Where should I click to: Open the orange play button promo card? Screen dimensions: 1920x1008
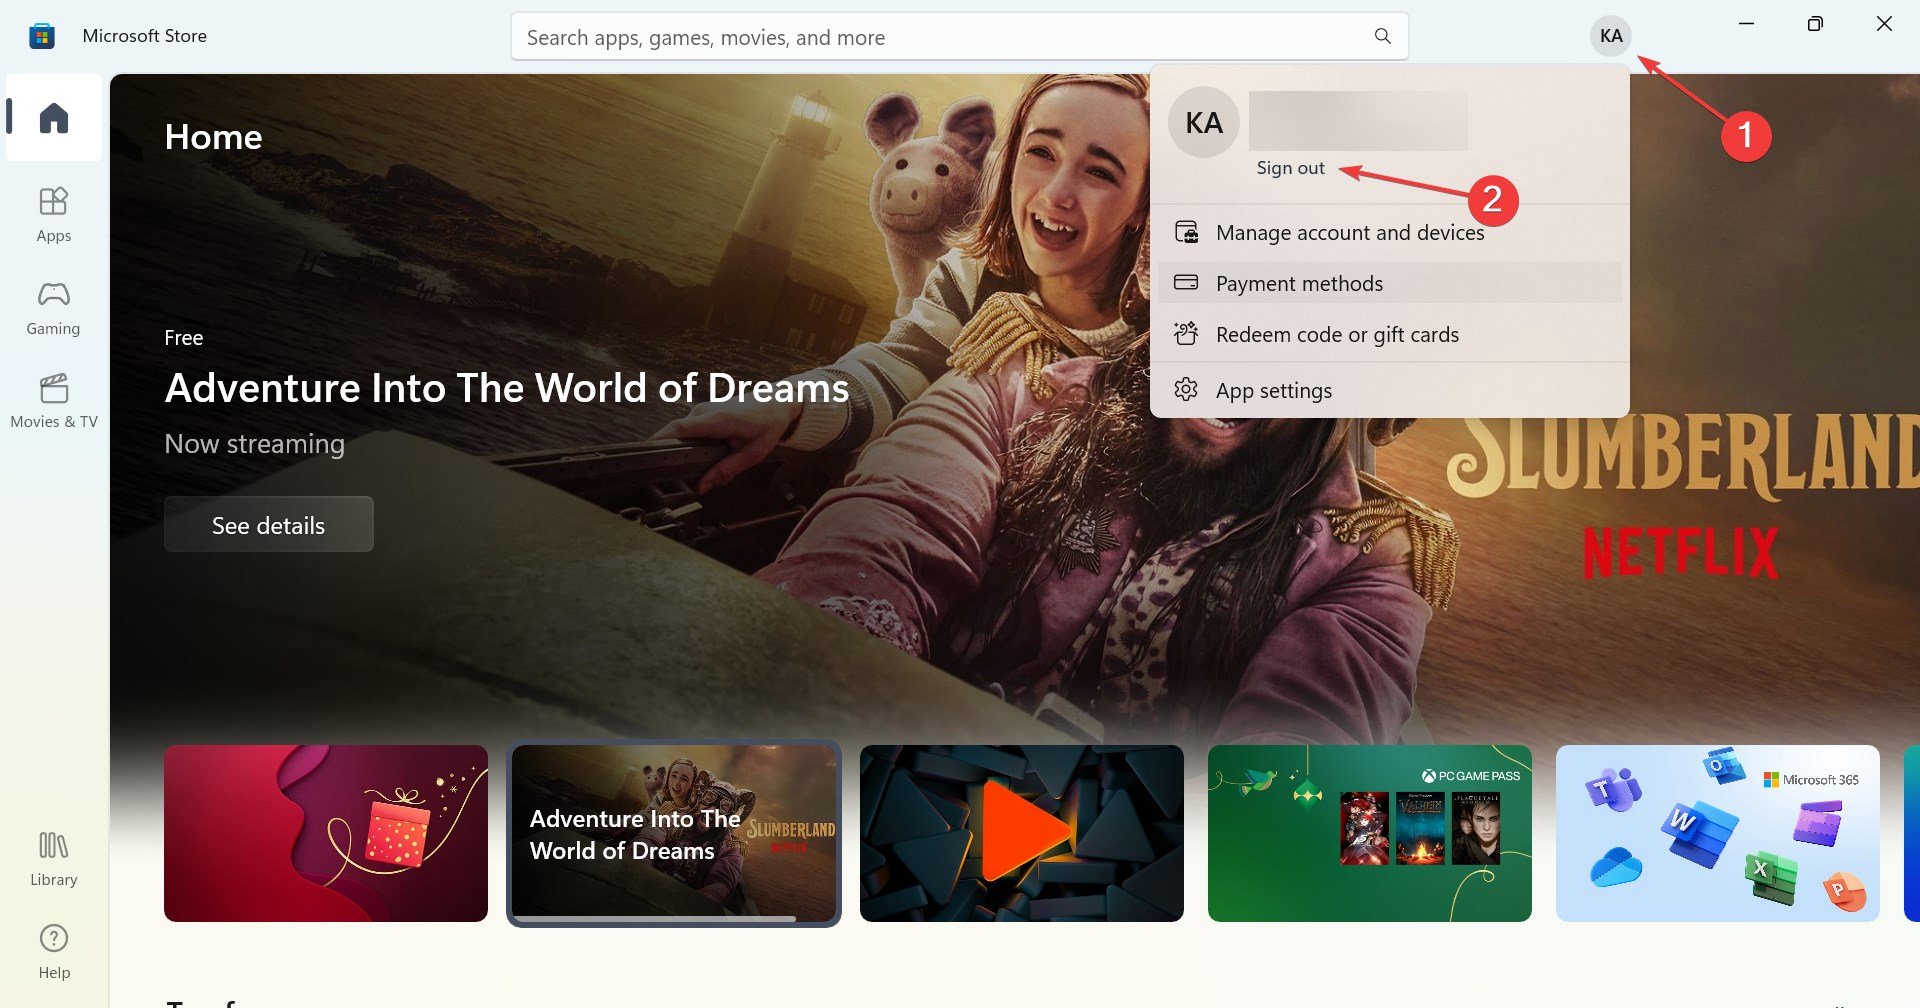1022,833
